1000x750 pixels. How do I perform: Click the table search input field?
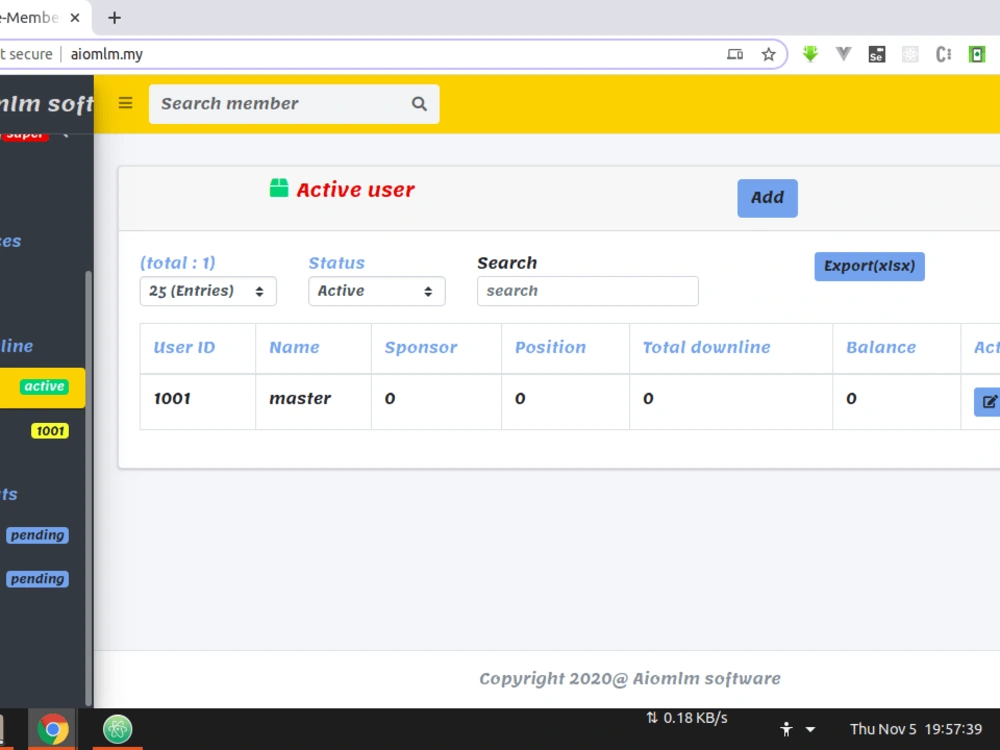[587, 291]
